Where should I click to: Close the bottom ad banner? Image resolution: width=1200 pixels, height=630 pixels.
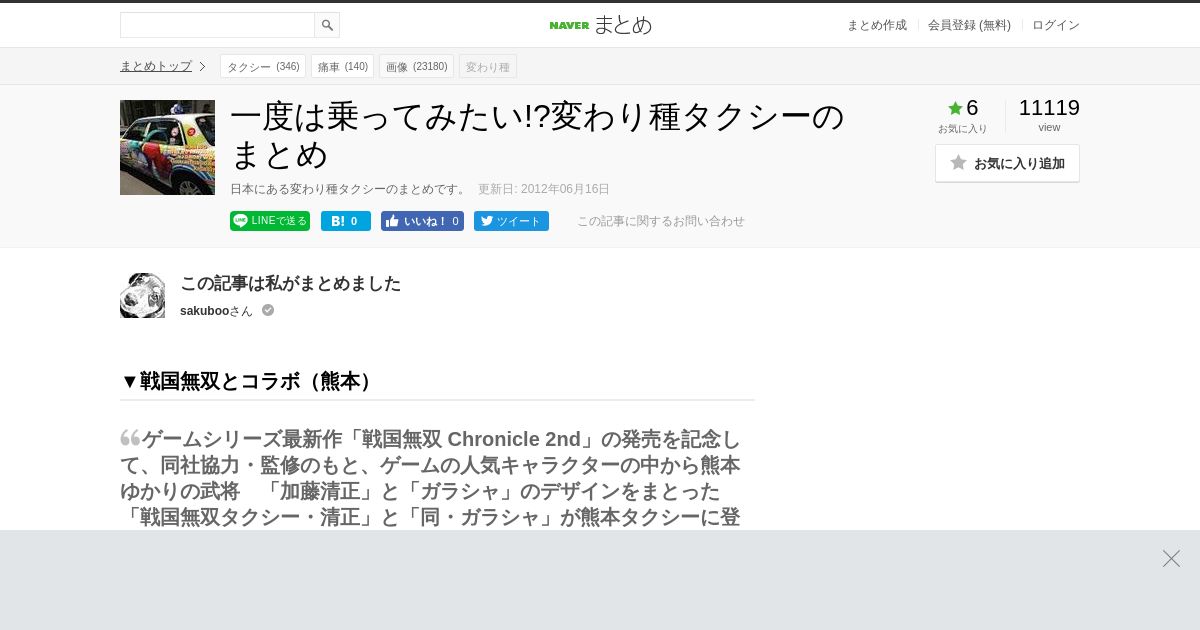click(1171, 558)
